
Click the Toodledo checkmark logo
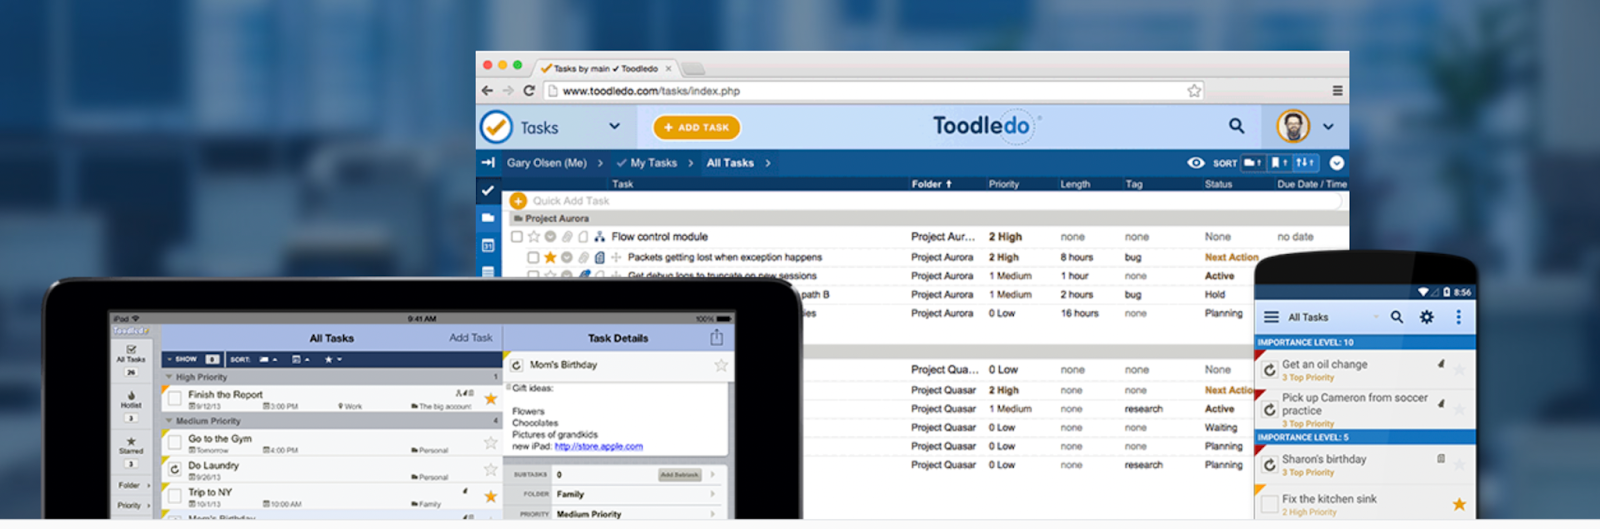pos(496,127)
